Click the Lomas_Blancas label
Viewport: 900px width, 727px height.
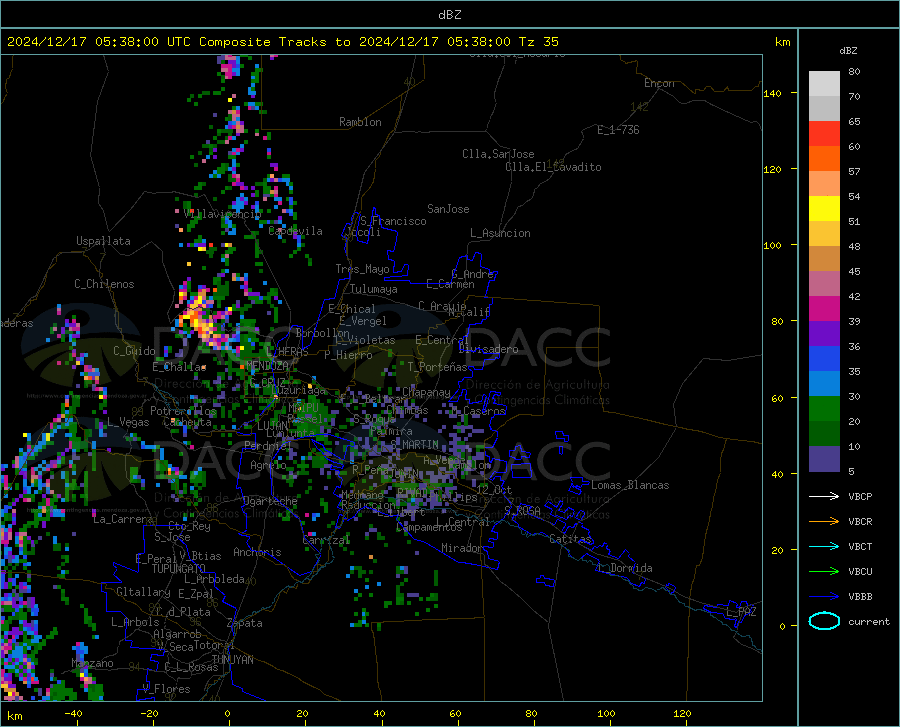630,485
